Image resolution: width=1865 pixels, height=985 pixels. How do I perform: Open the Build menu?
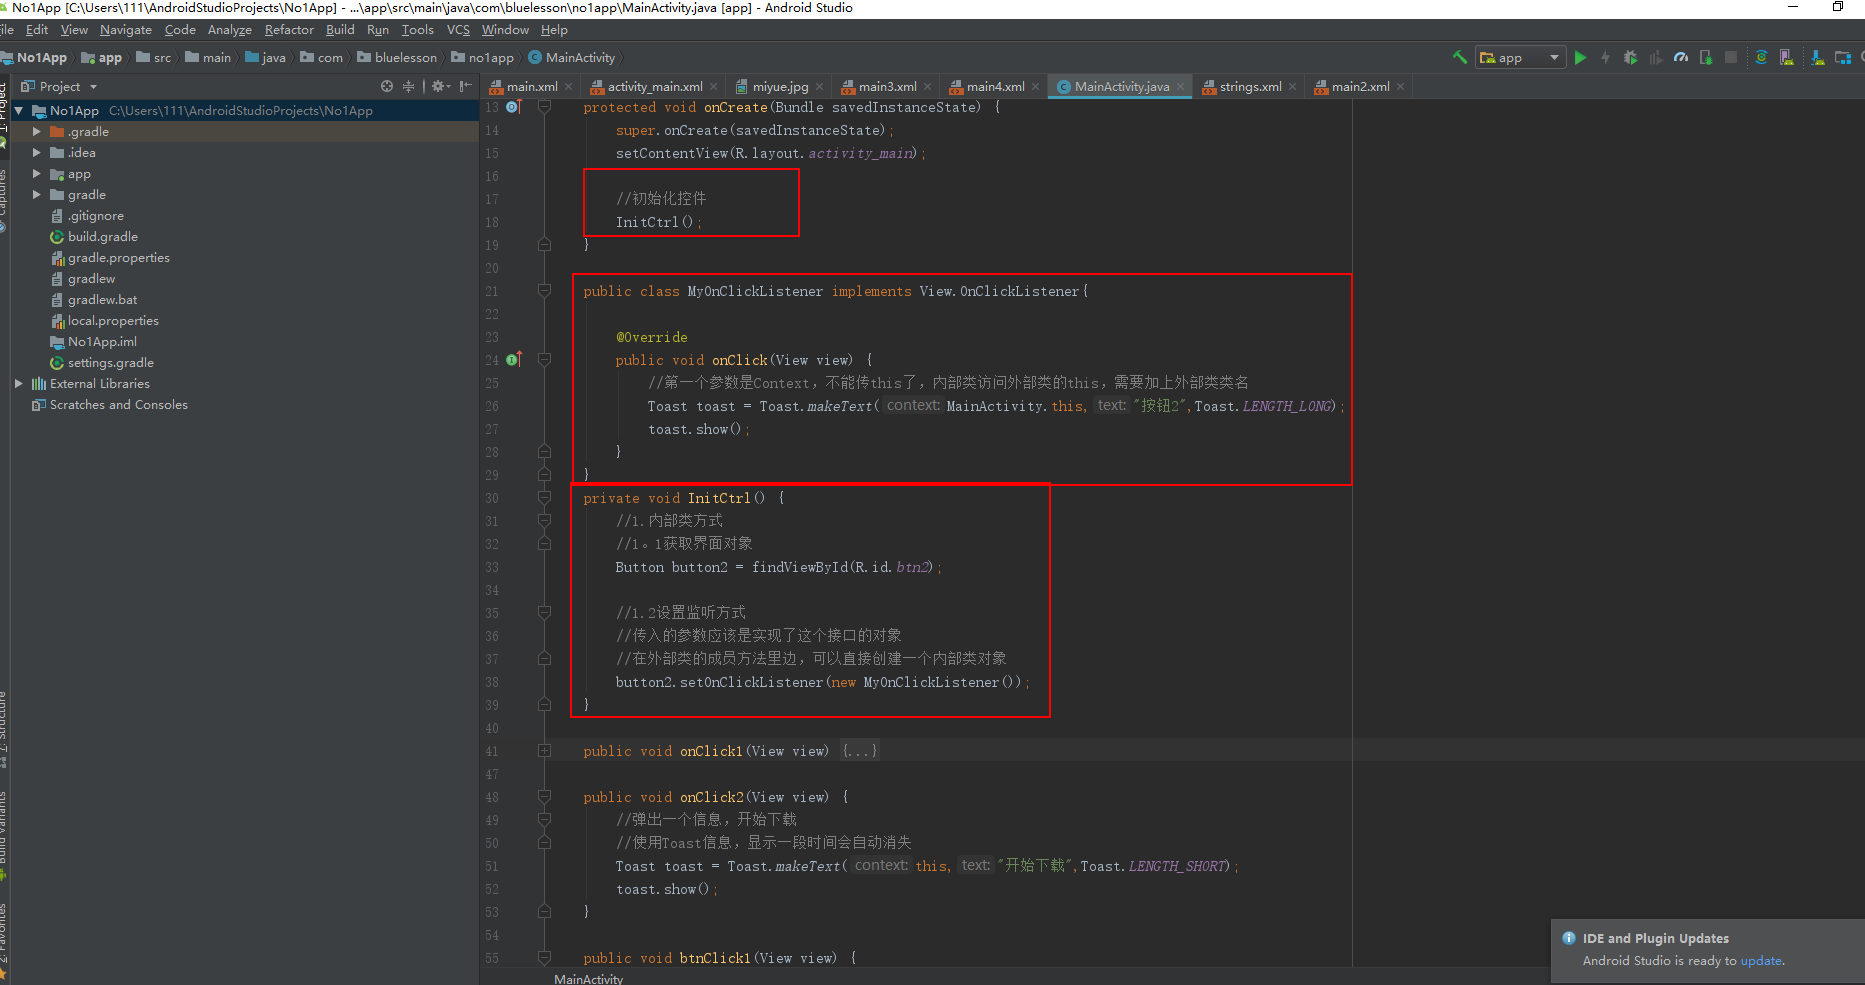click(340, 30)
